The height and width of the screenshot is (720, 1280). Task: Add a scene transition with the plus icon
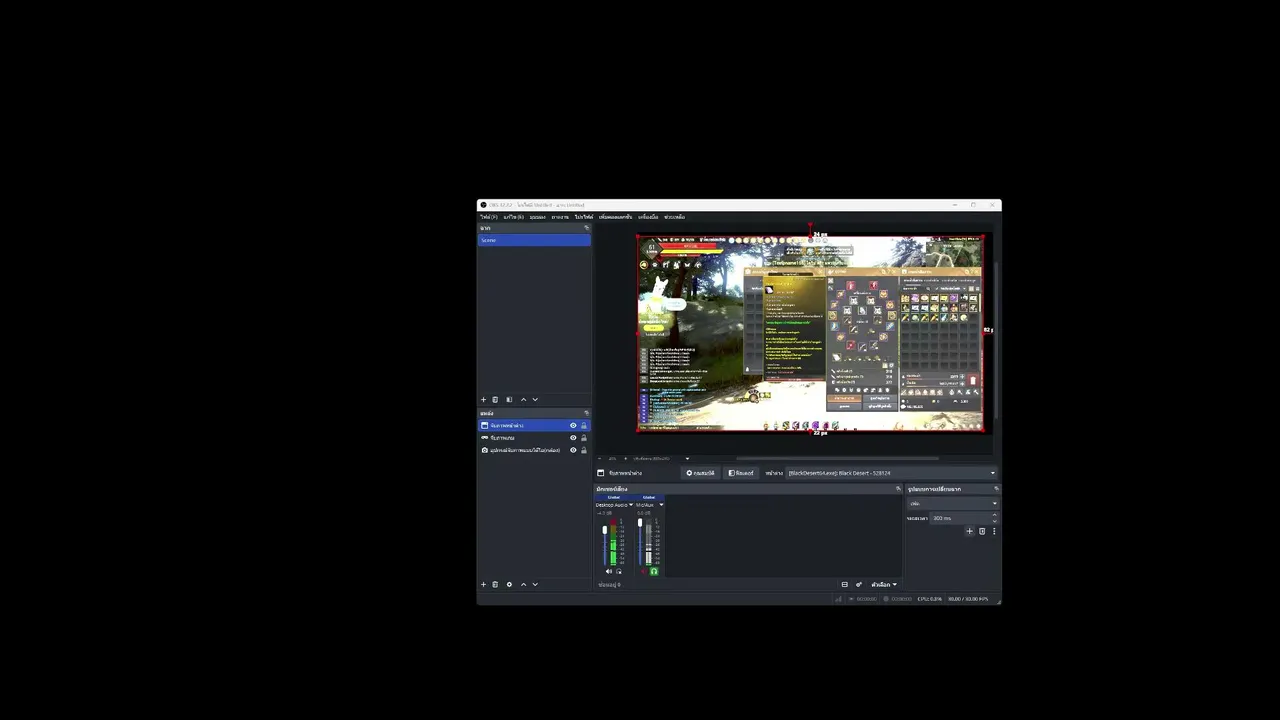coord(969,531)
